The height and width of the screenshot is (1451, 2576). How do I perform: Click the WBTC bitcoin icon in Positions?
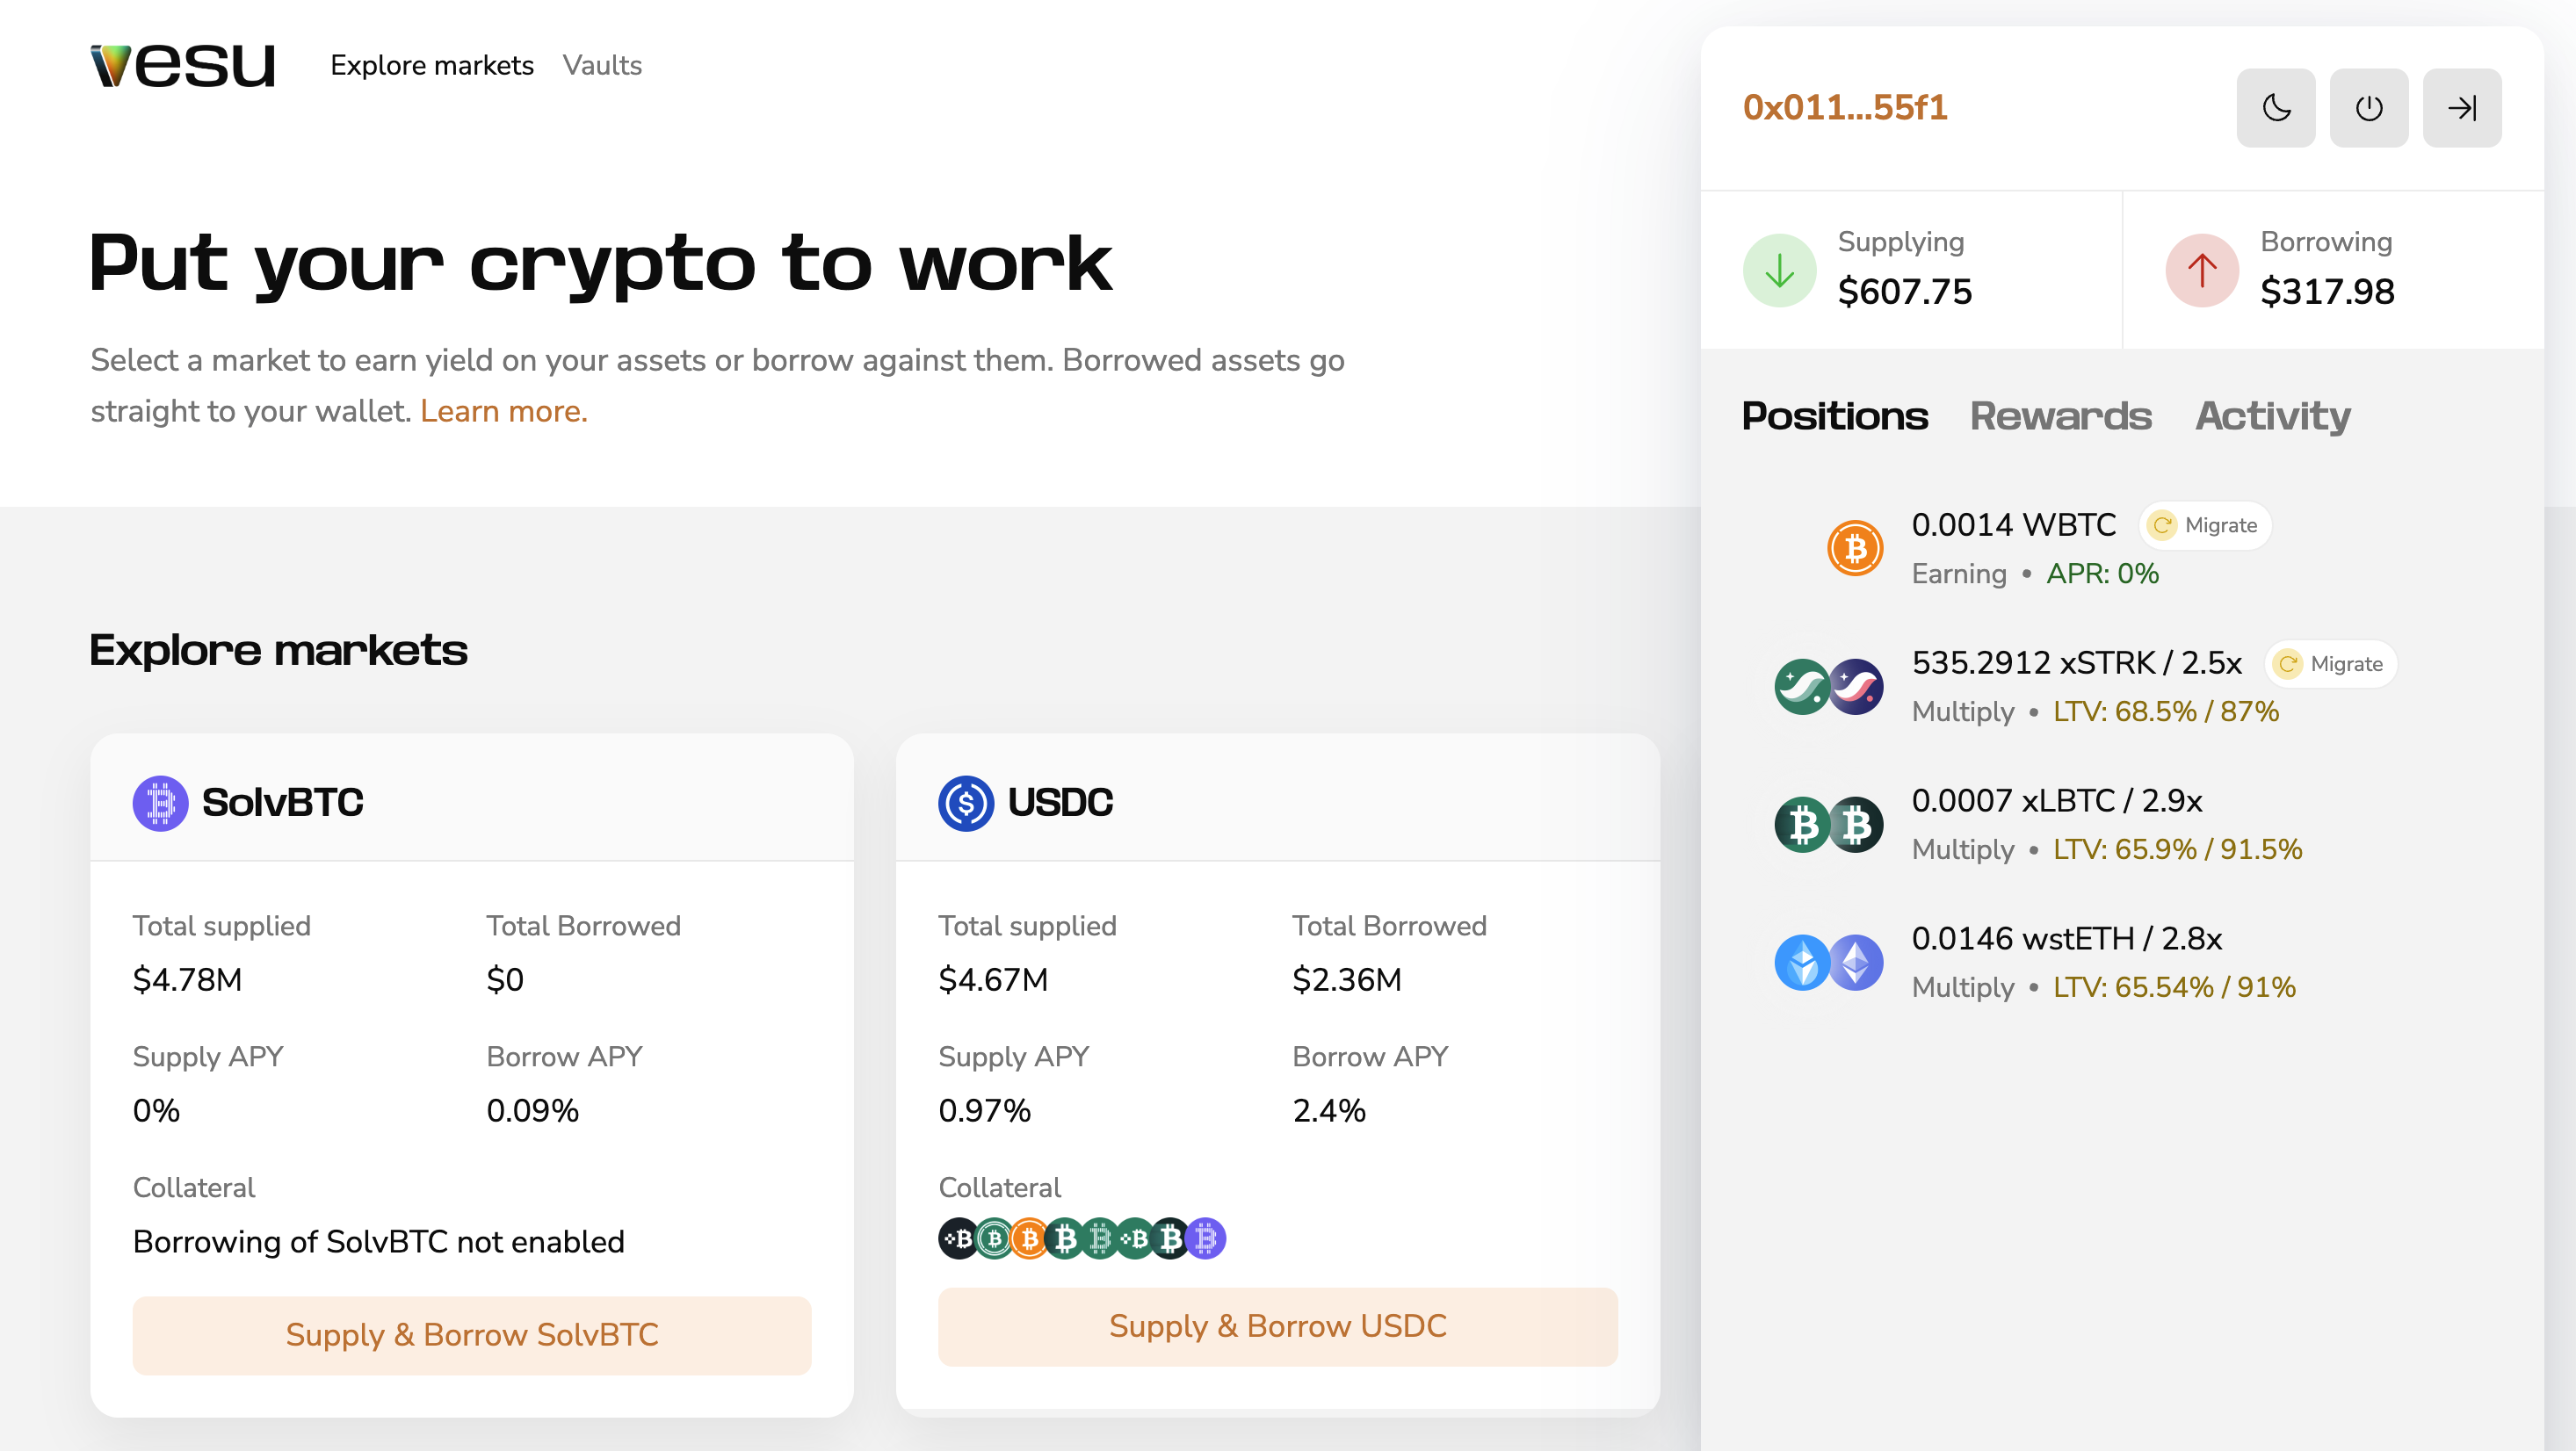click(x=1853, y=547)
